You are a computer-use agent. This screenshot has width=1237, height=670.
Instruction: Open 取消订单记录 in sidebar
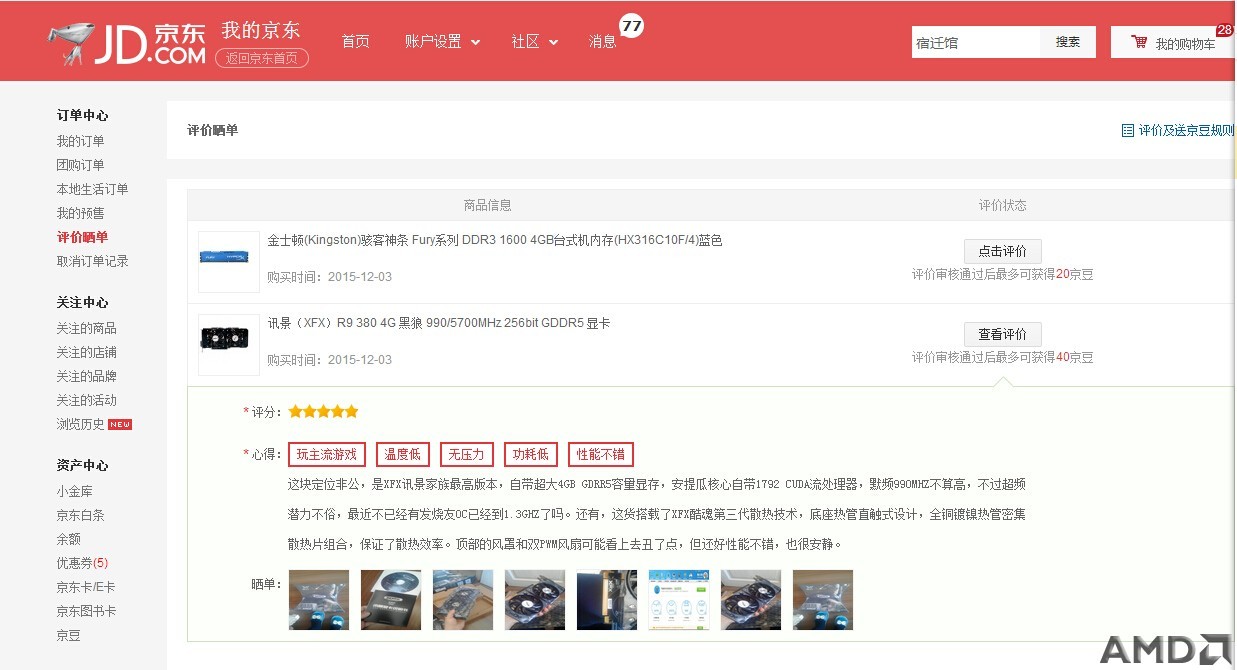(x=92, y=261)
